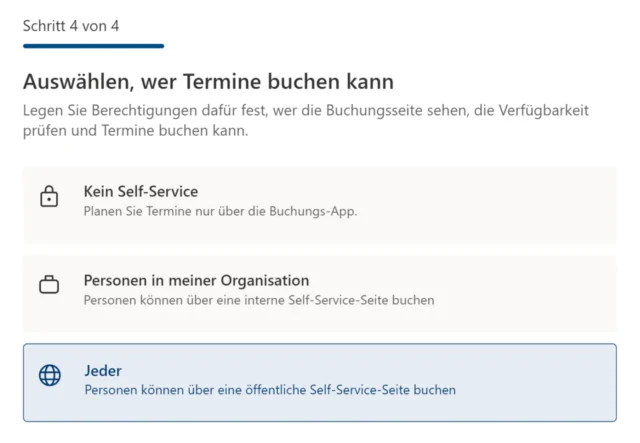640x443 pixels.
Task: Click the blue step progress bar
Action: click(x=93, y=46)
